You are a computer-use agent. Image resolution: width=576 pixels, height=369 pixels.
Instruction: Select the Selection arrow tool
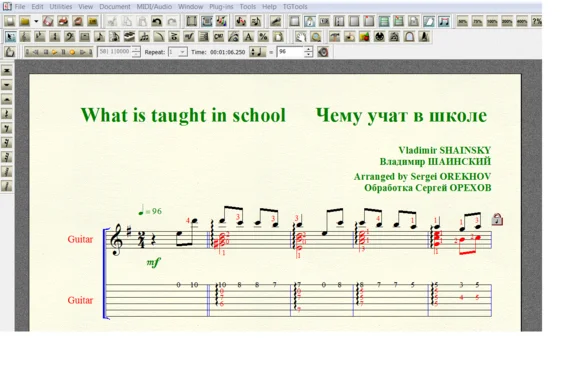(x=10, y=36)
